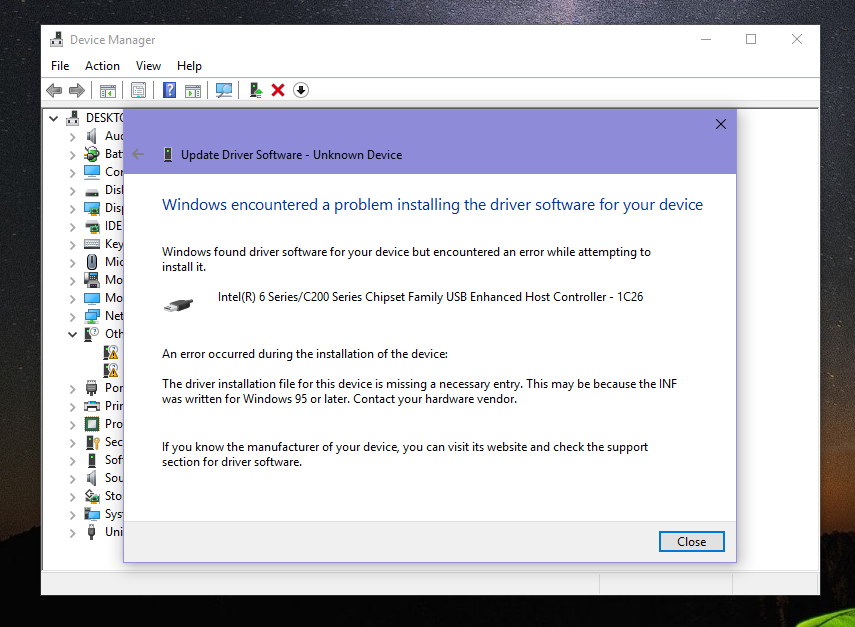Expand the 'Sec' security devices node chevron
The image size is (855, 627).
73,443
